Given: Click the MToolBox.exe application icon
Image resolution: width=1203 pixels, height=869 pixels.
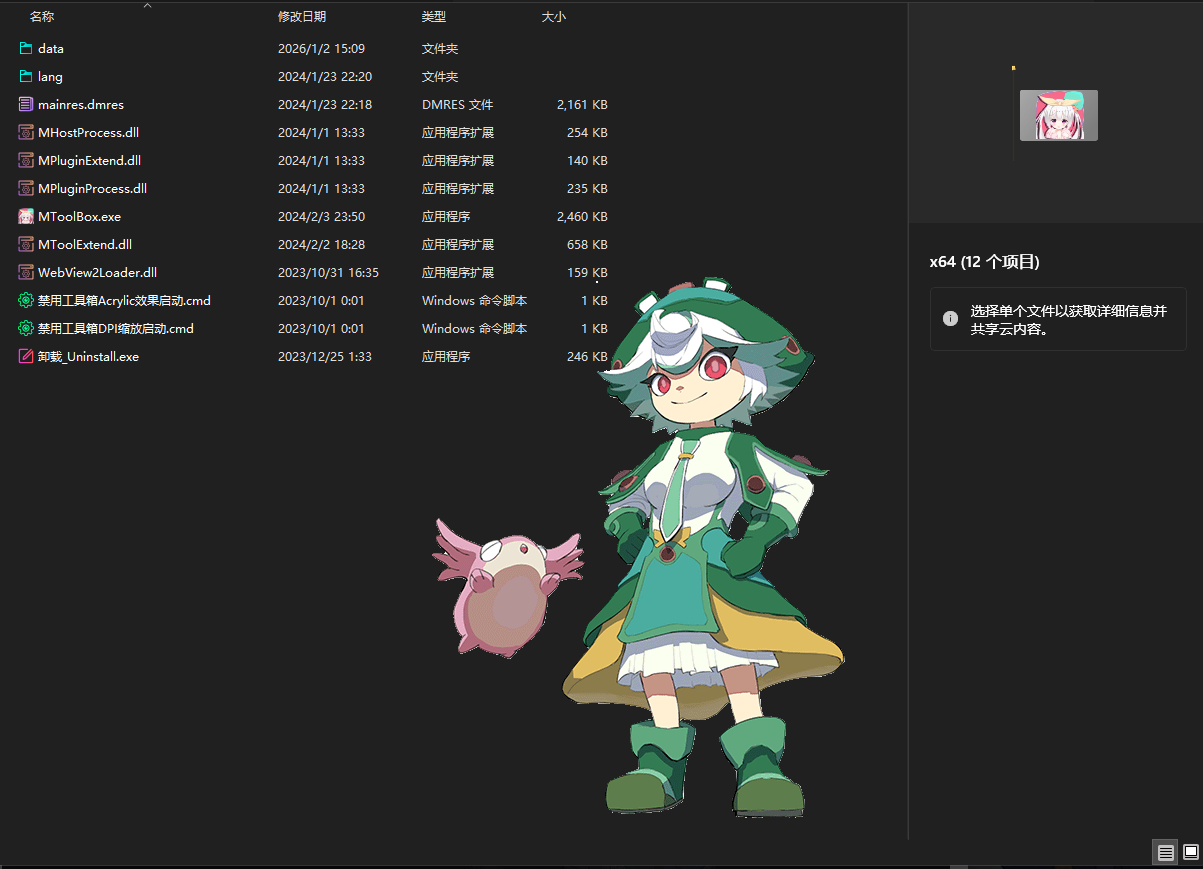Looking at the screenshot, I should point(26,216).
